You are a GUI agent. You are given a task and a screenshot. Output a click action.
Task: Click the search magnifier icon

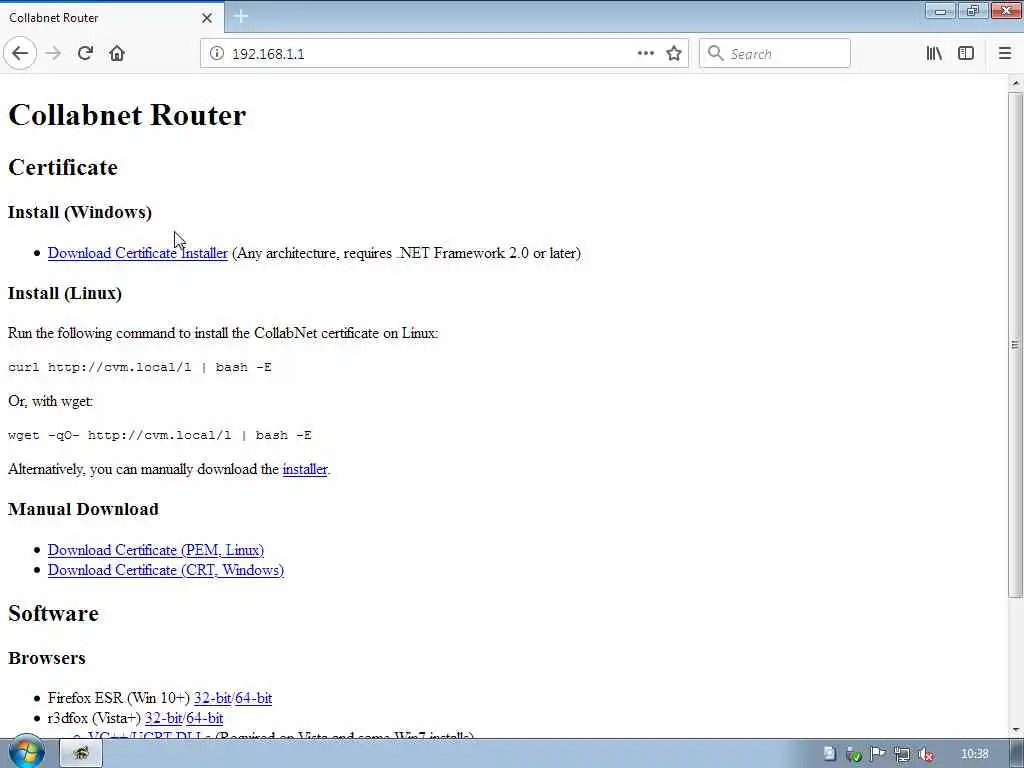pos(715,54)
